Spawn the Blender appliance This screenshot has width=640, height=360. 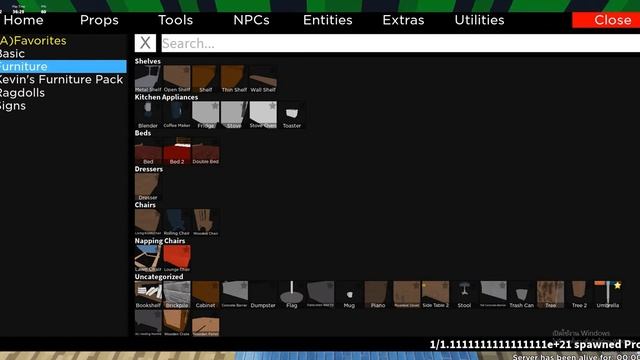pos(148,115)
